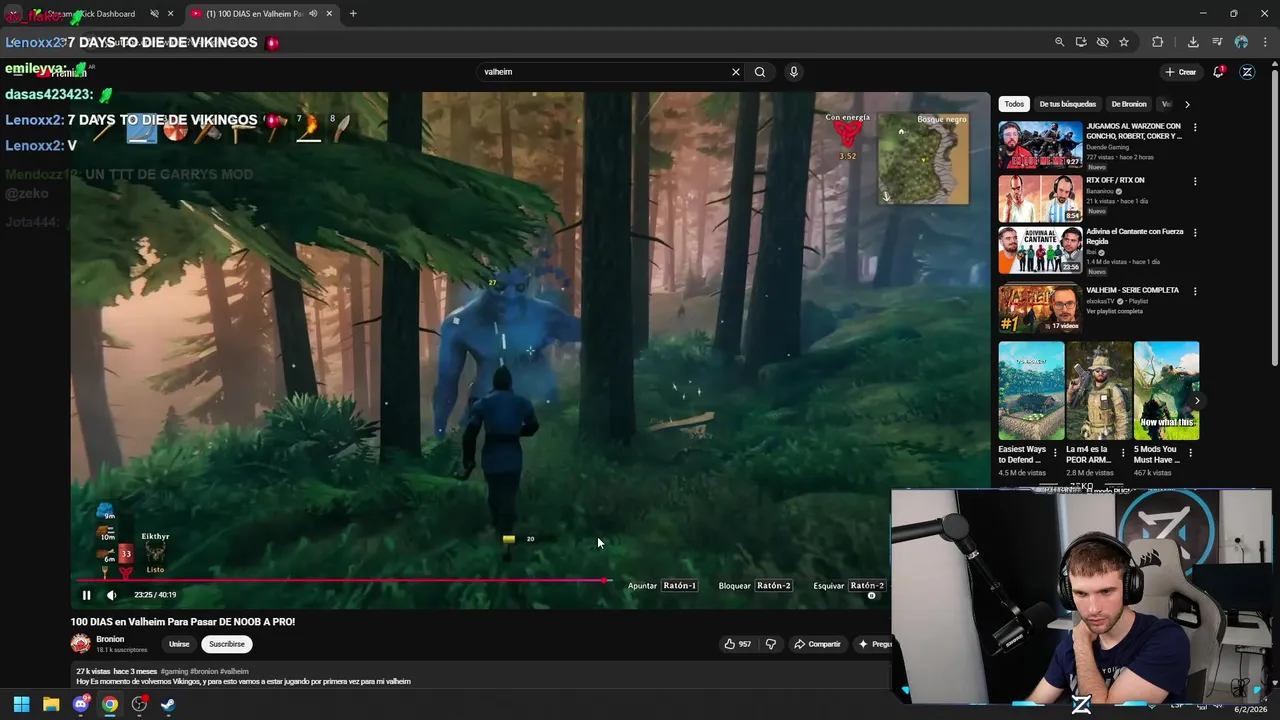
Task: Clear the valheim search text
Action: click(736, 72)
